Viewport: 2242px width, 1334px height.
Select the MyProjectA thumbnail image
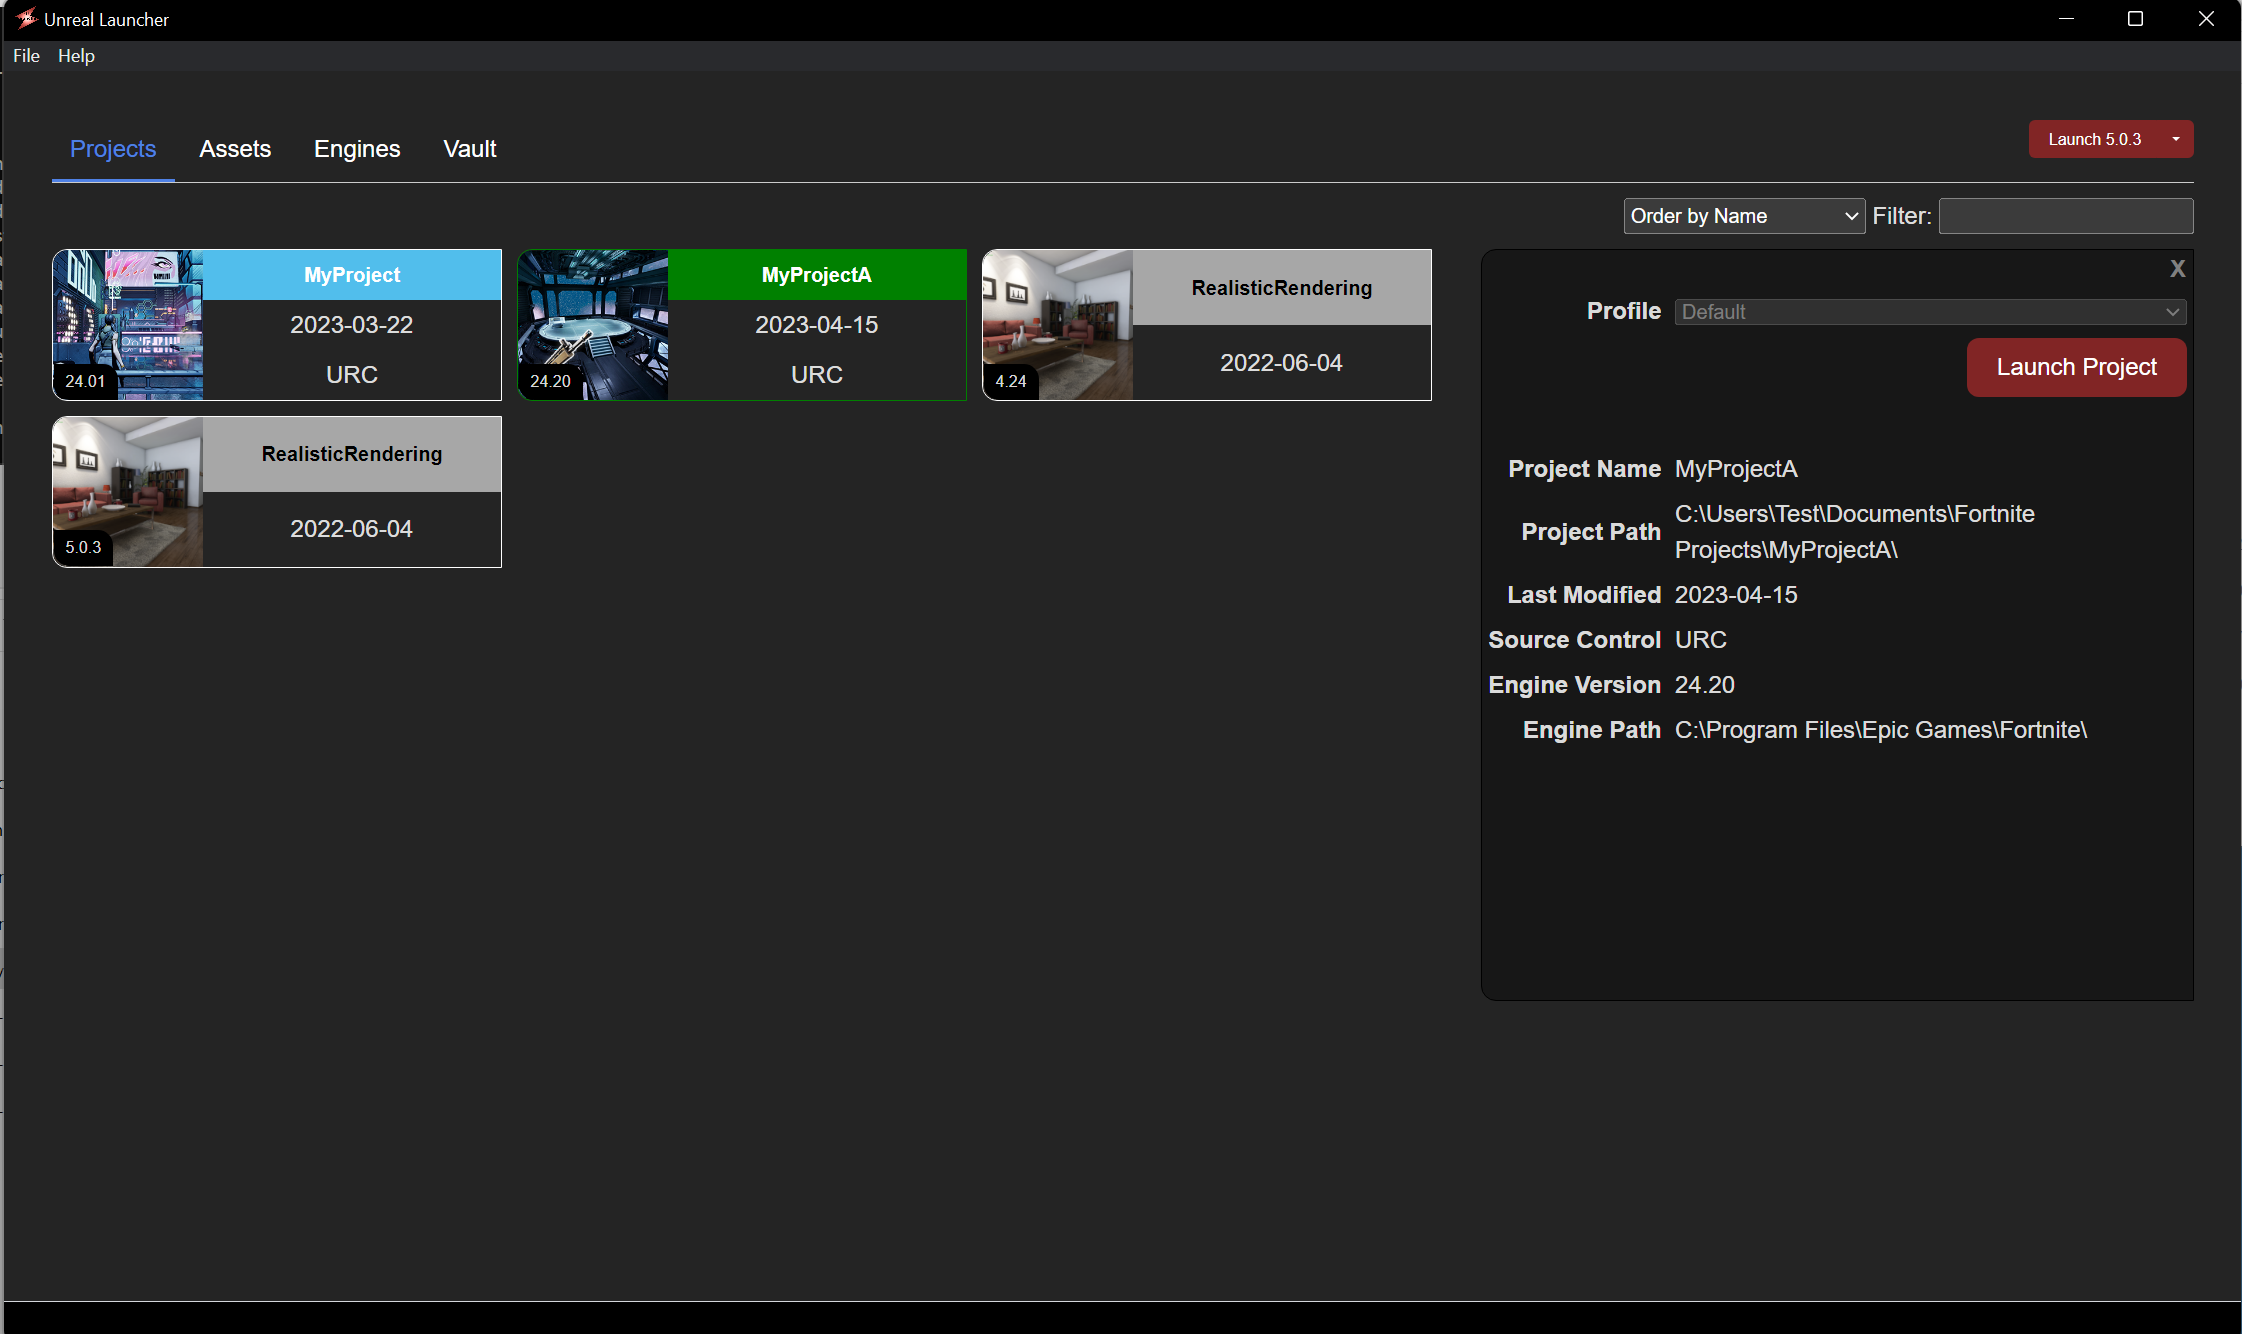pos(593,325)
